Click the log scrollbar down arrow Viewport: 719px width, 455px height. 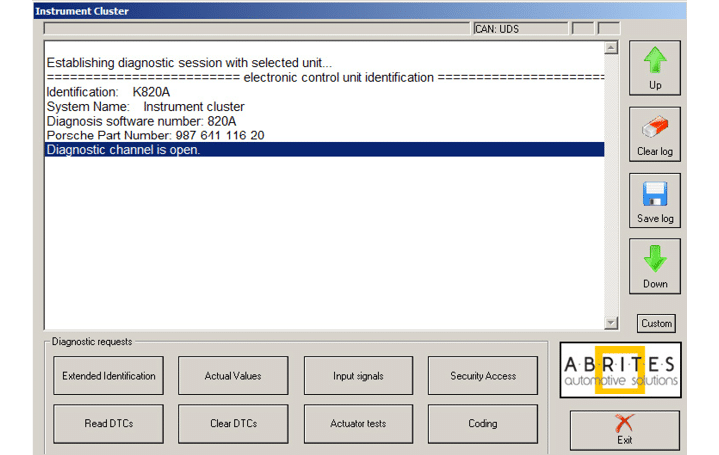coord(611,322)
